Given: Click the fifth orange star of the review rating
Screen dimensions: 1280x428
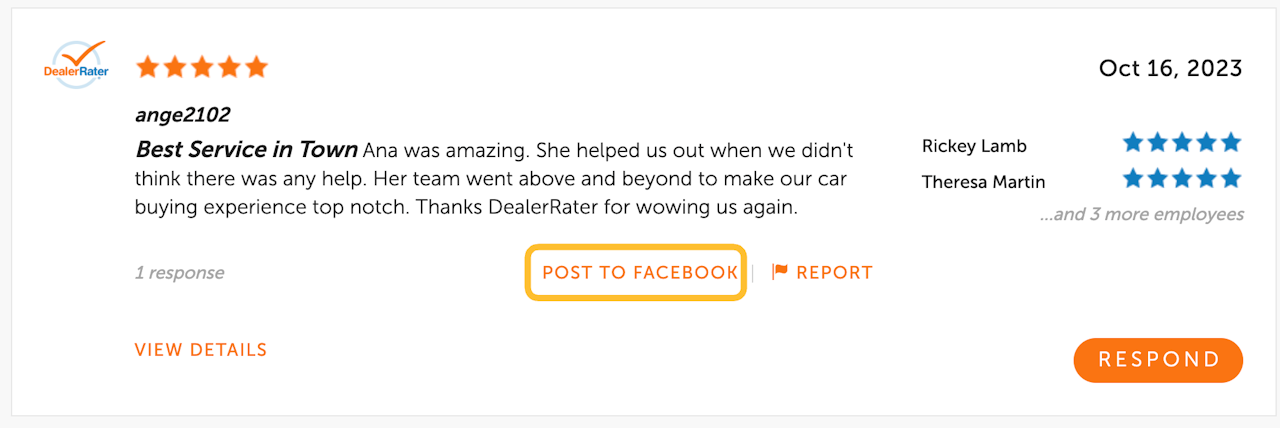Looking at the screenshot, I should pos(257,68).
